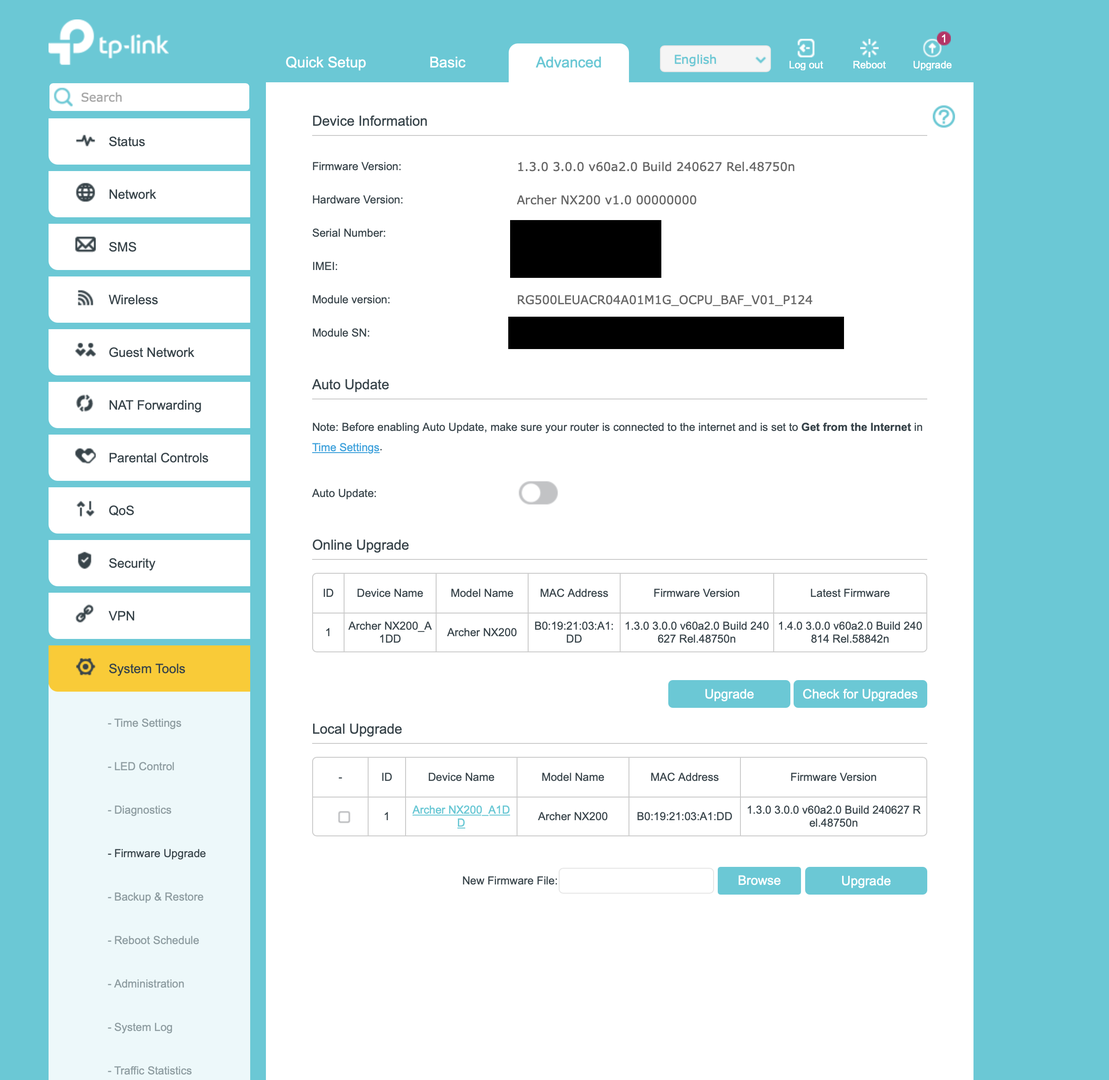The width and height of the screenshot is (1109, 1080).
Task: Collapse the System Tools menu
Action: (x=149, y=668)
